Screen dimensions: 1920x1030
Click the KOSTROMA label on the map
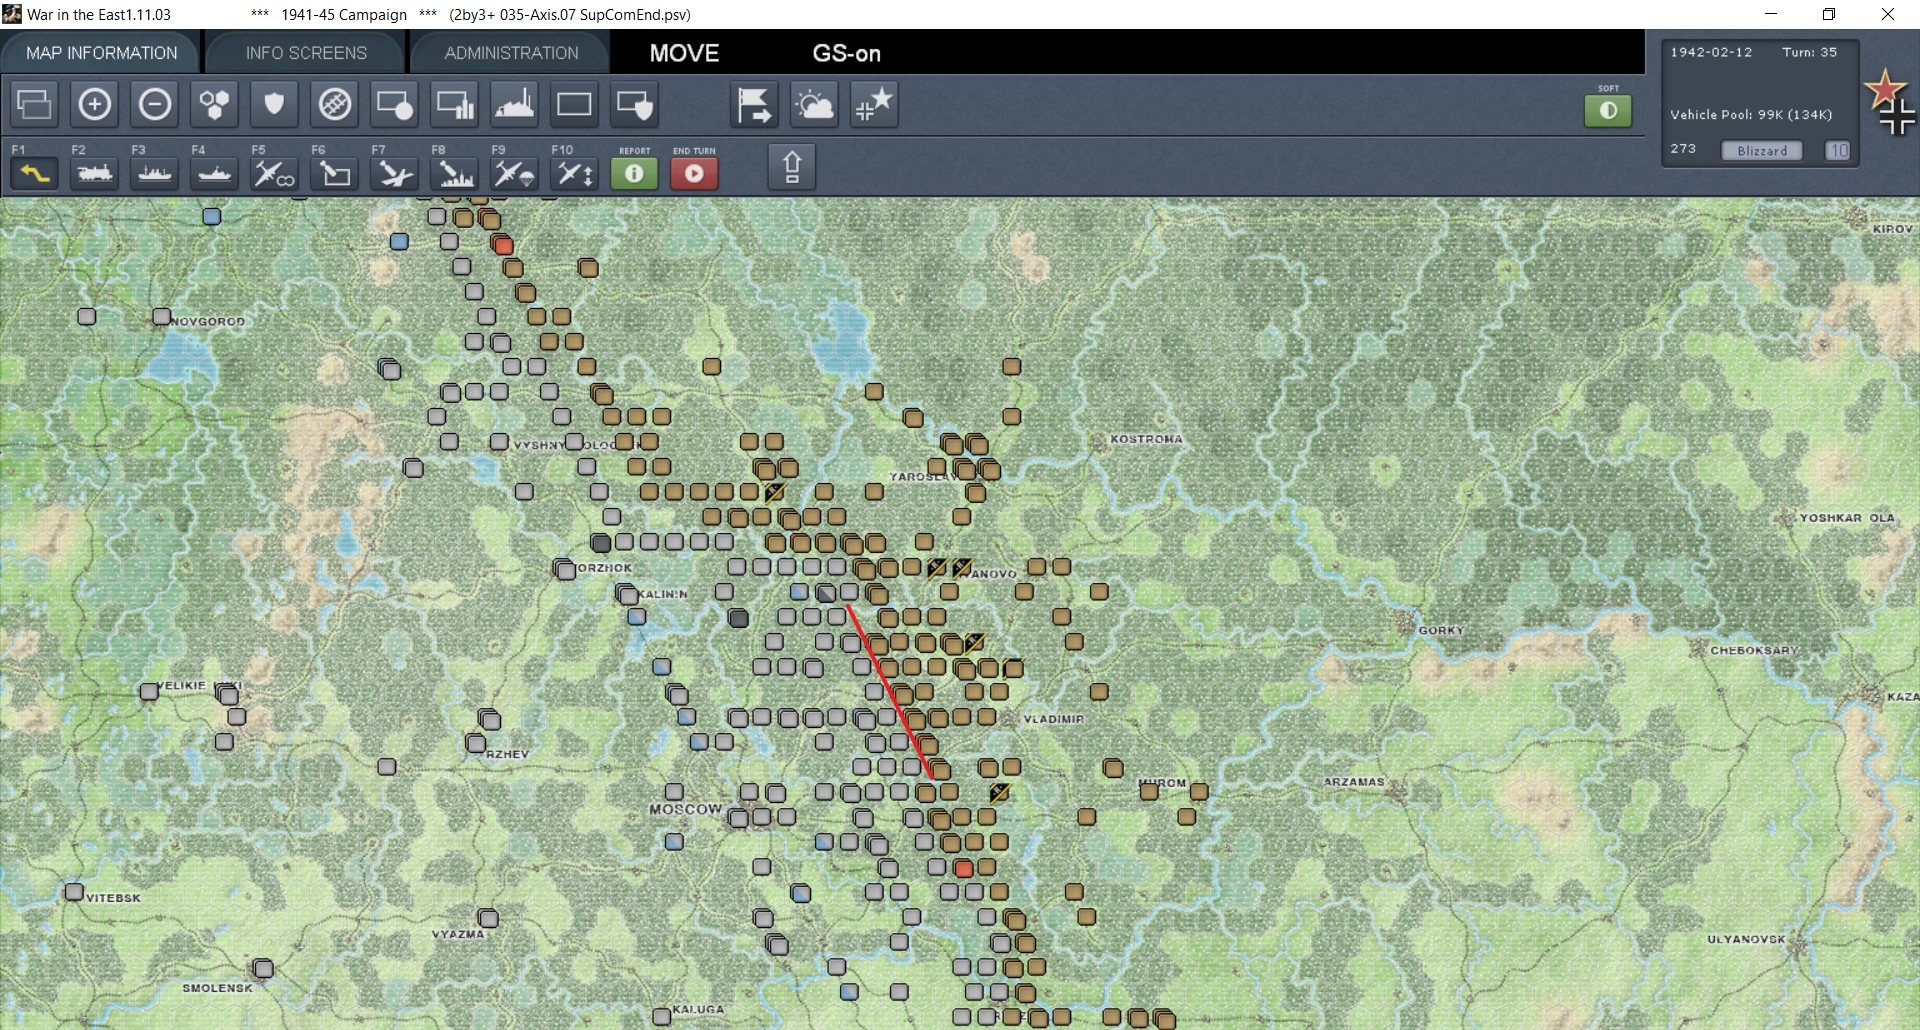click(1146, 439)
